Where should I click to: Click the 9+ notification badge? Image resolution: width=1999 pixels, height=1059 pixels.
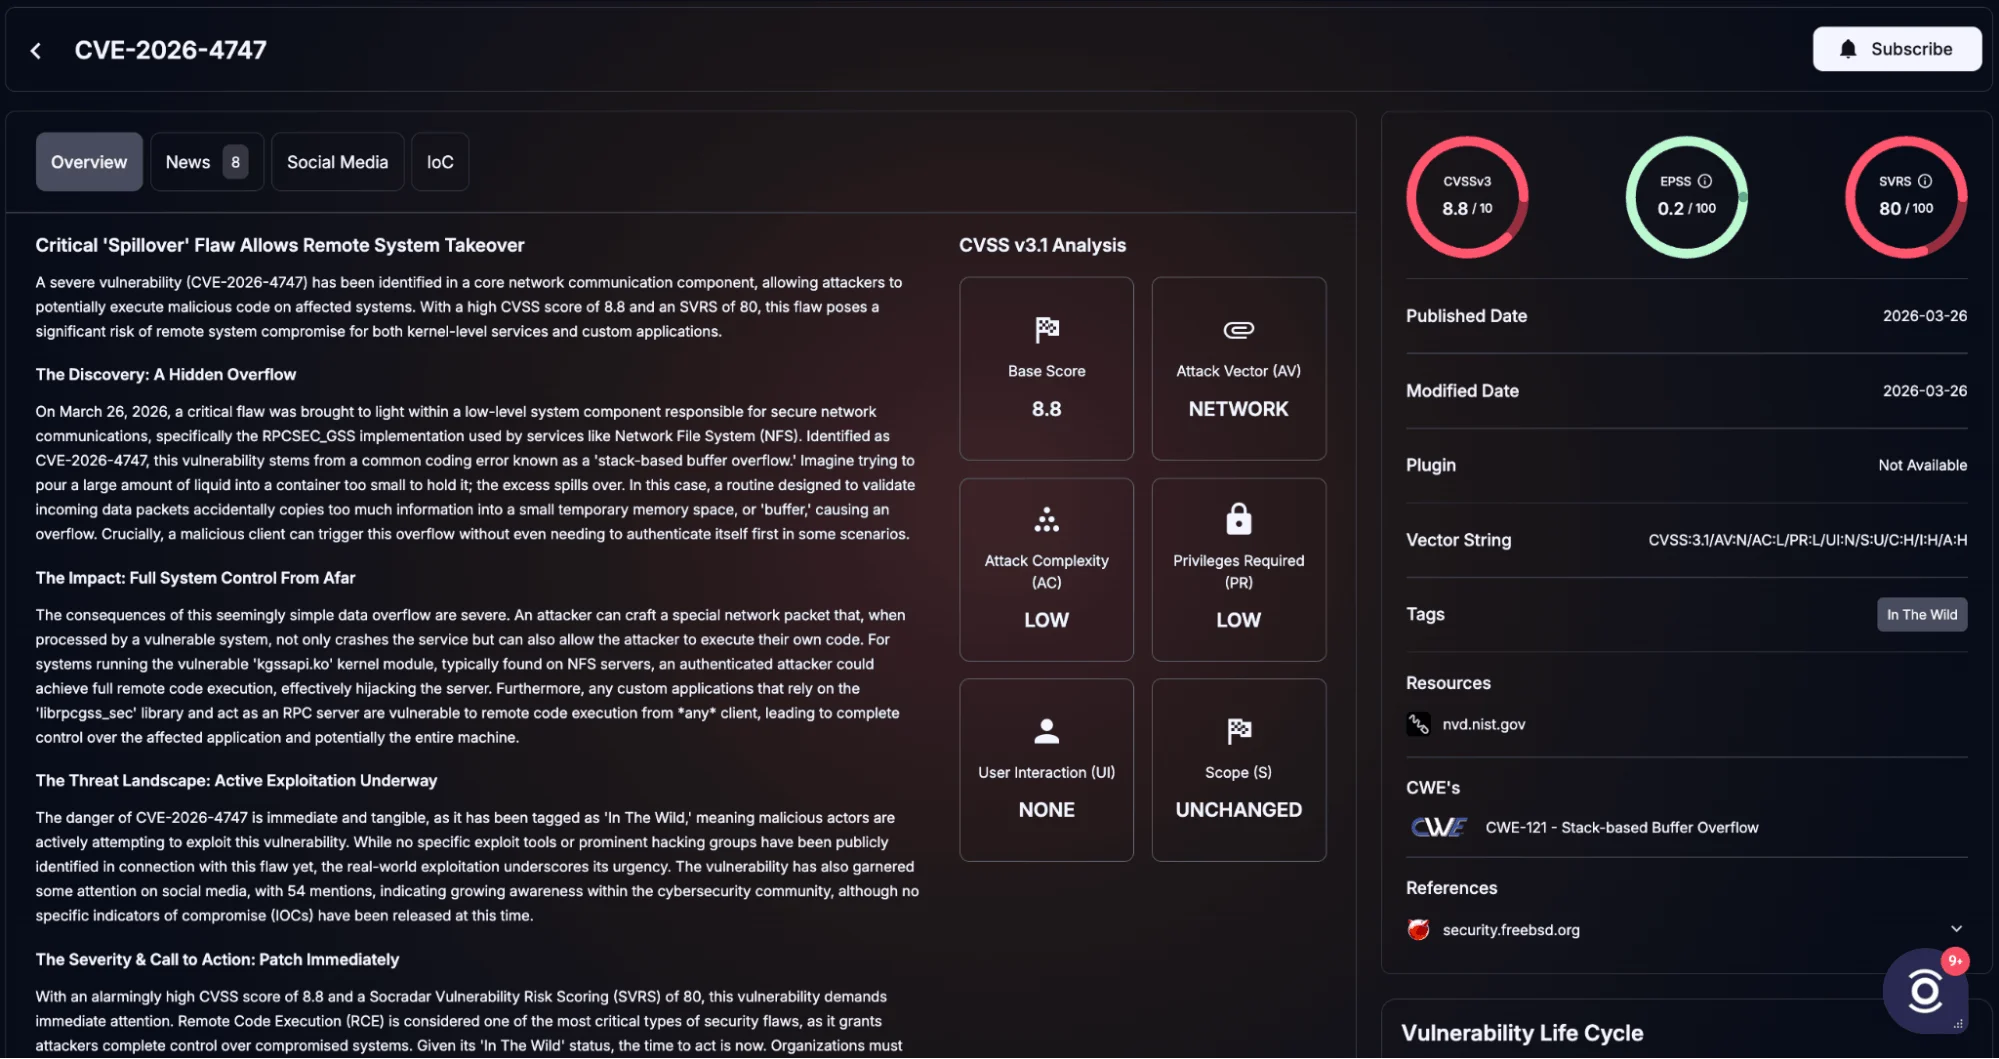tap(1954, 961)
